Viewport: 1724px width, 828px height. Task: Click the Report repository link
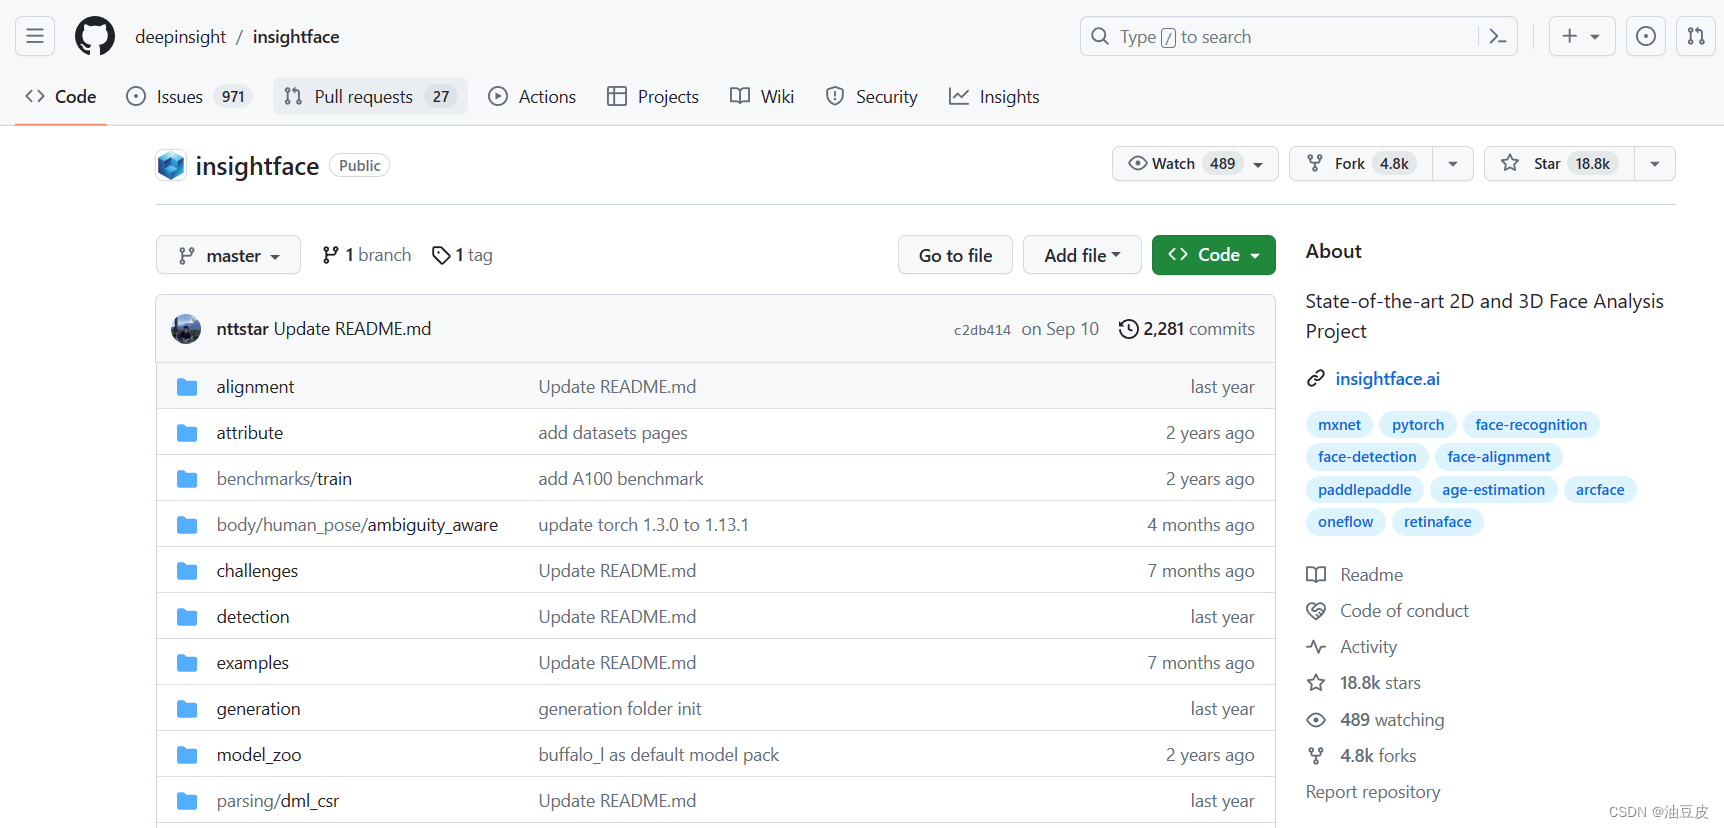(x=1373, y=792)
